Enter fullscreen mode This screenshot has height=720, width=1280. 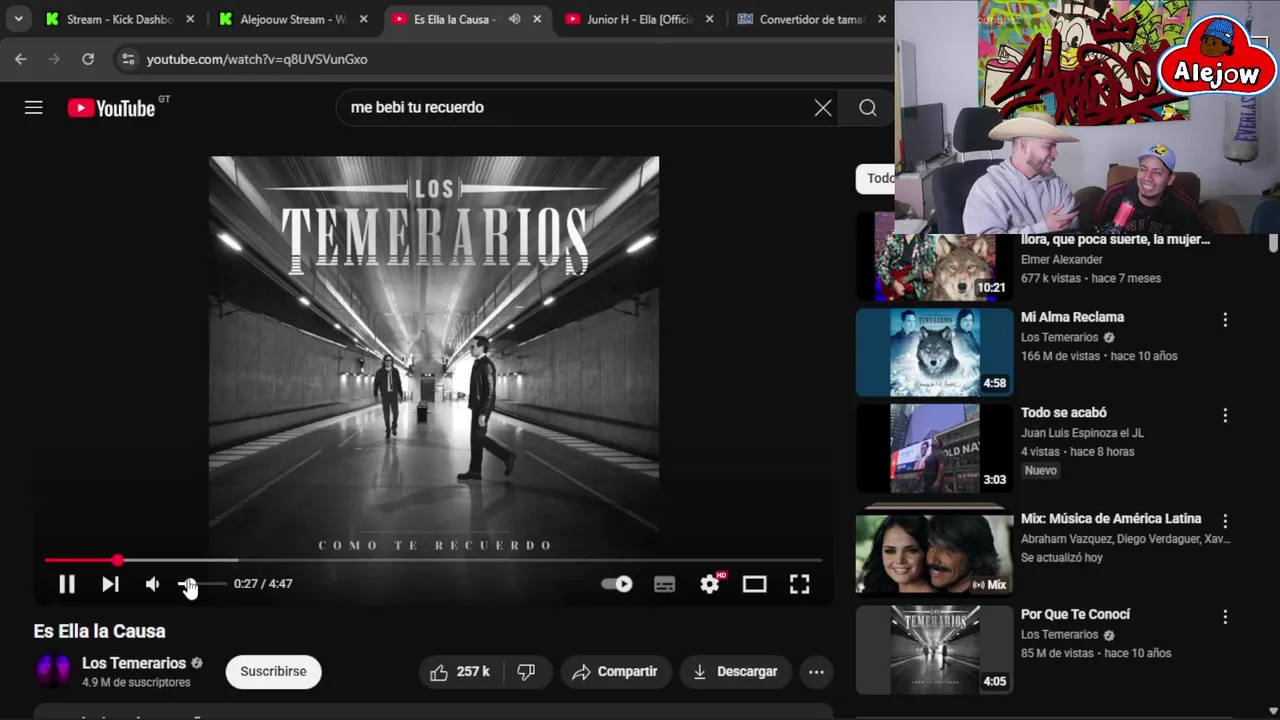(799, 584)
